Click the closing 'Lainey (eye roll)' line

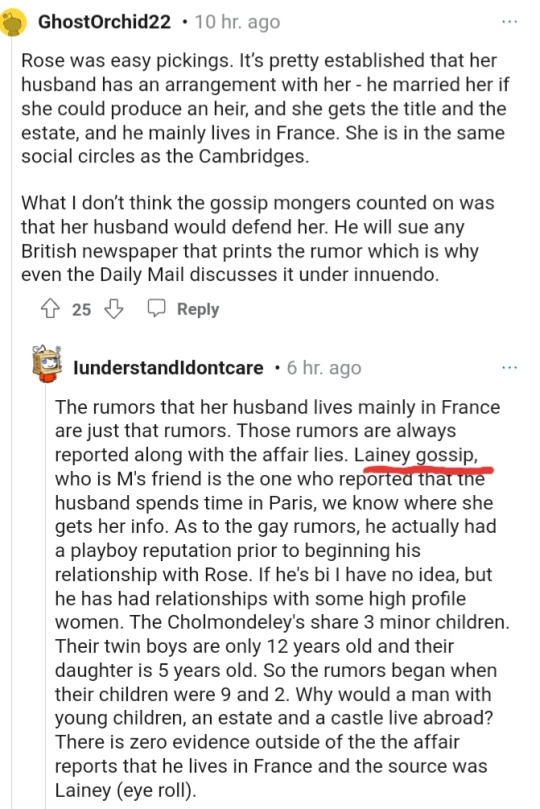coord(126,790)
